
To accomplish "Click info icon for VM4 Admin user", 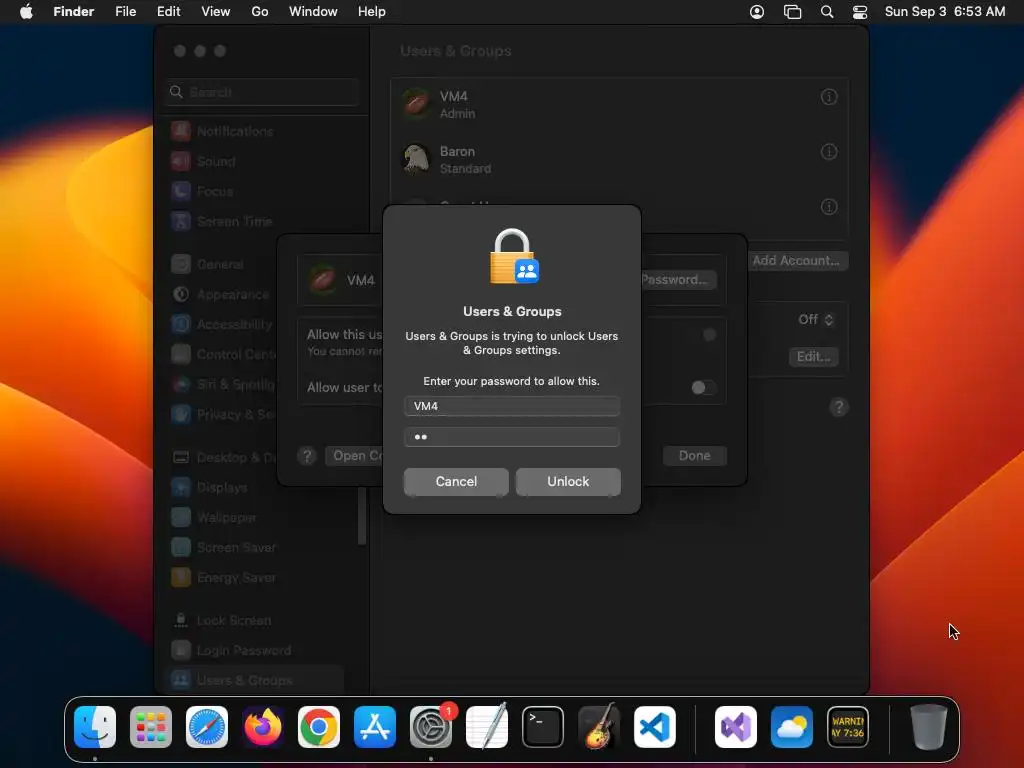I will [x=829, y=97].
